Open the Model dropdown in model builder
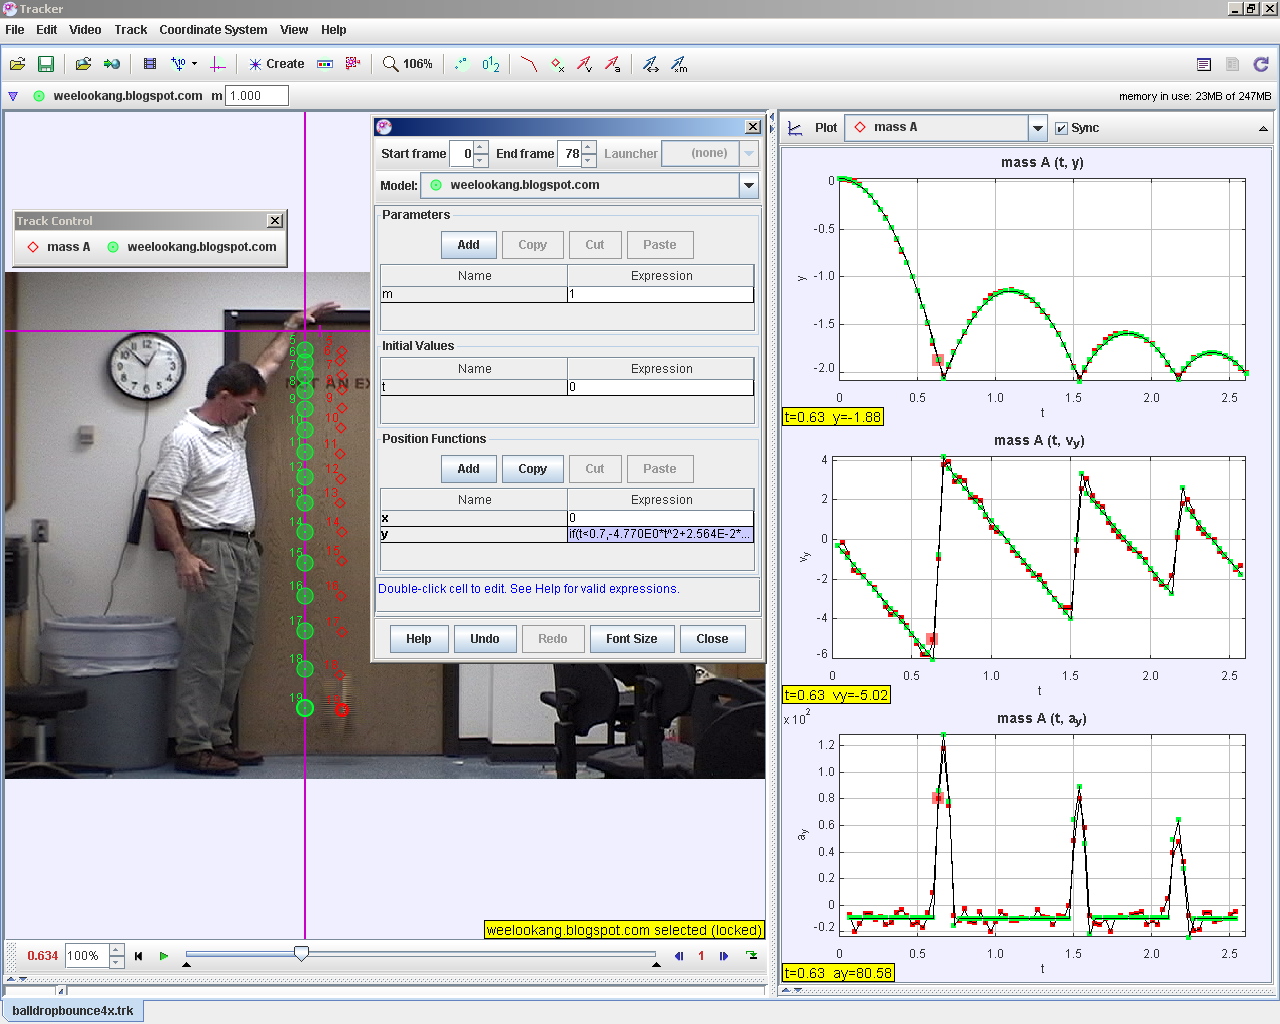The width and height of the screenshot is (1280, 1024). click(748, 185)
